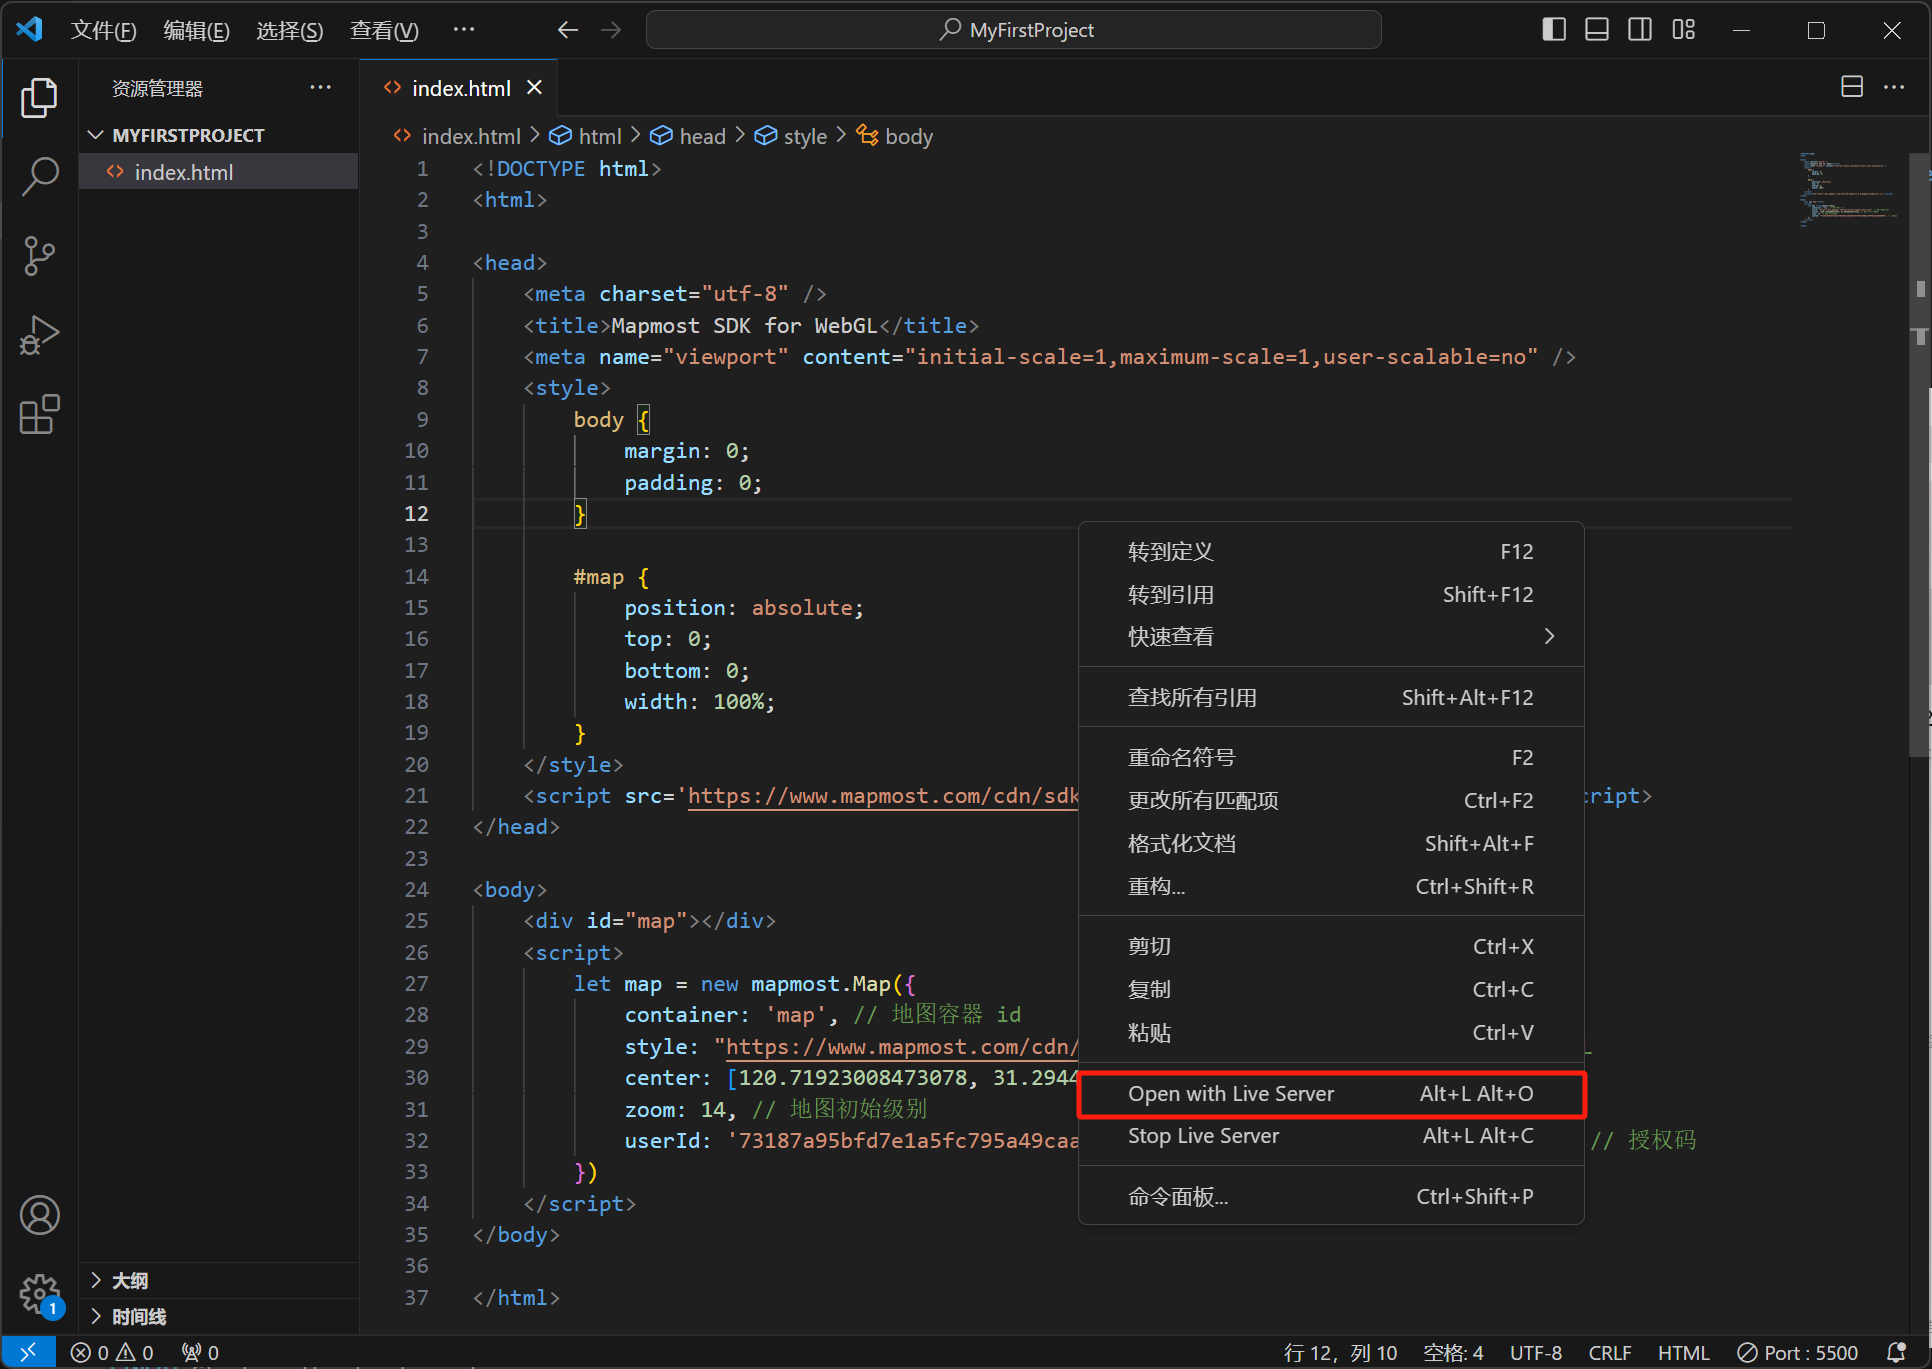Viewport: 1932px width, 1369px height.
Task: Split the editor using the split icon
Action: tap(1852, 87)
